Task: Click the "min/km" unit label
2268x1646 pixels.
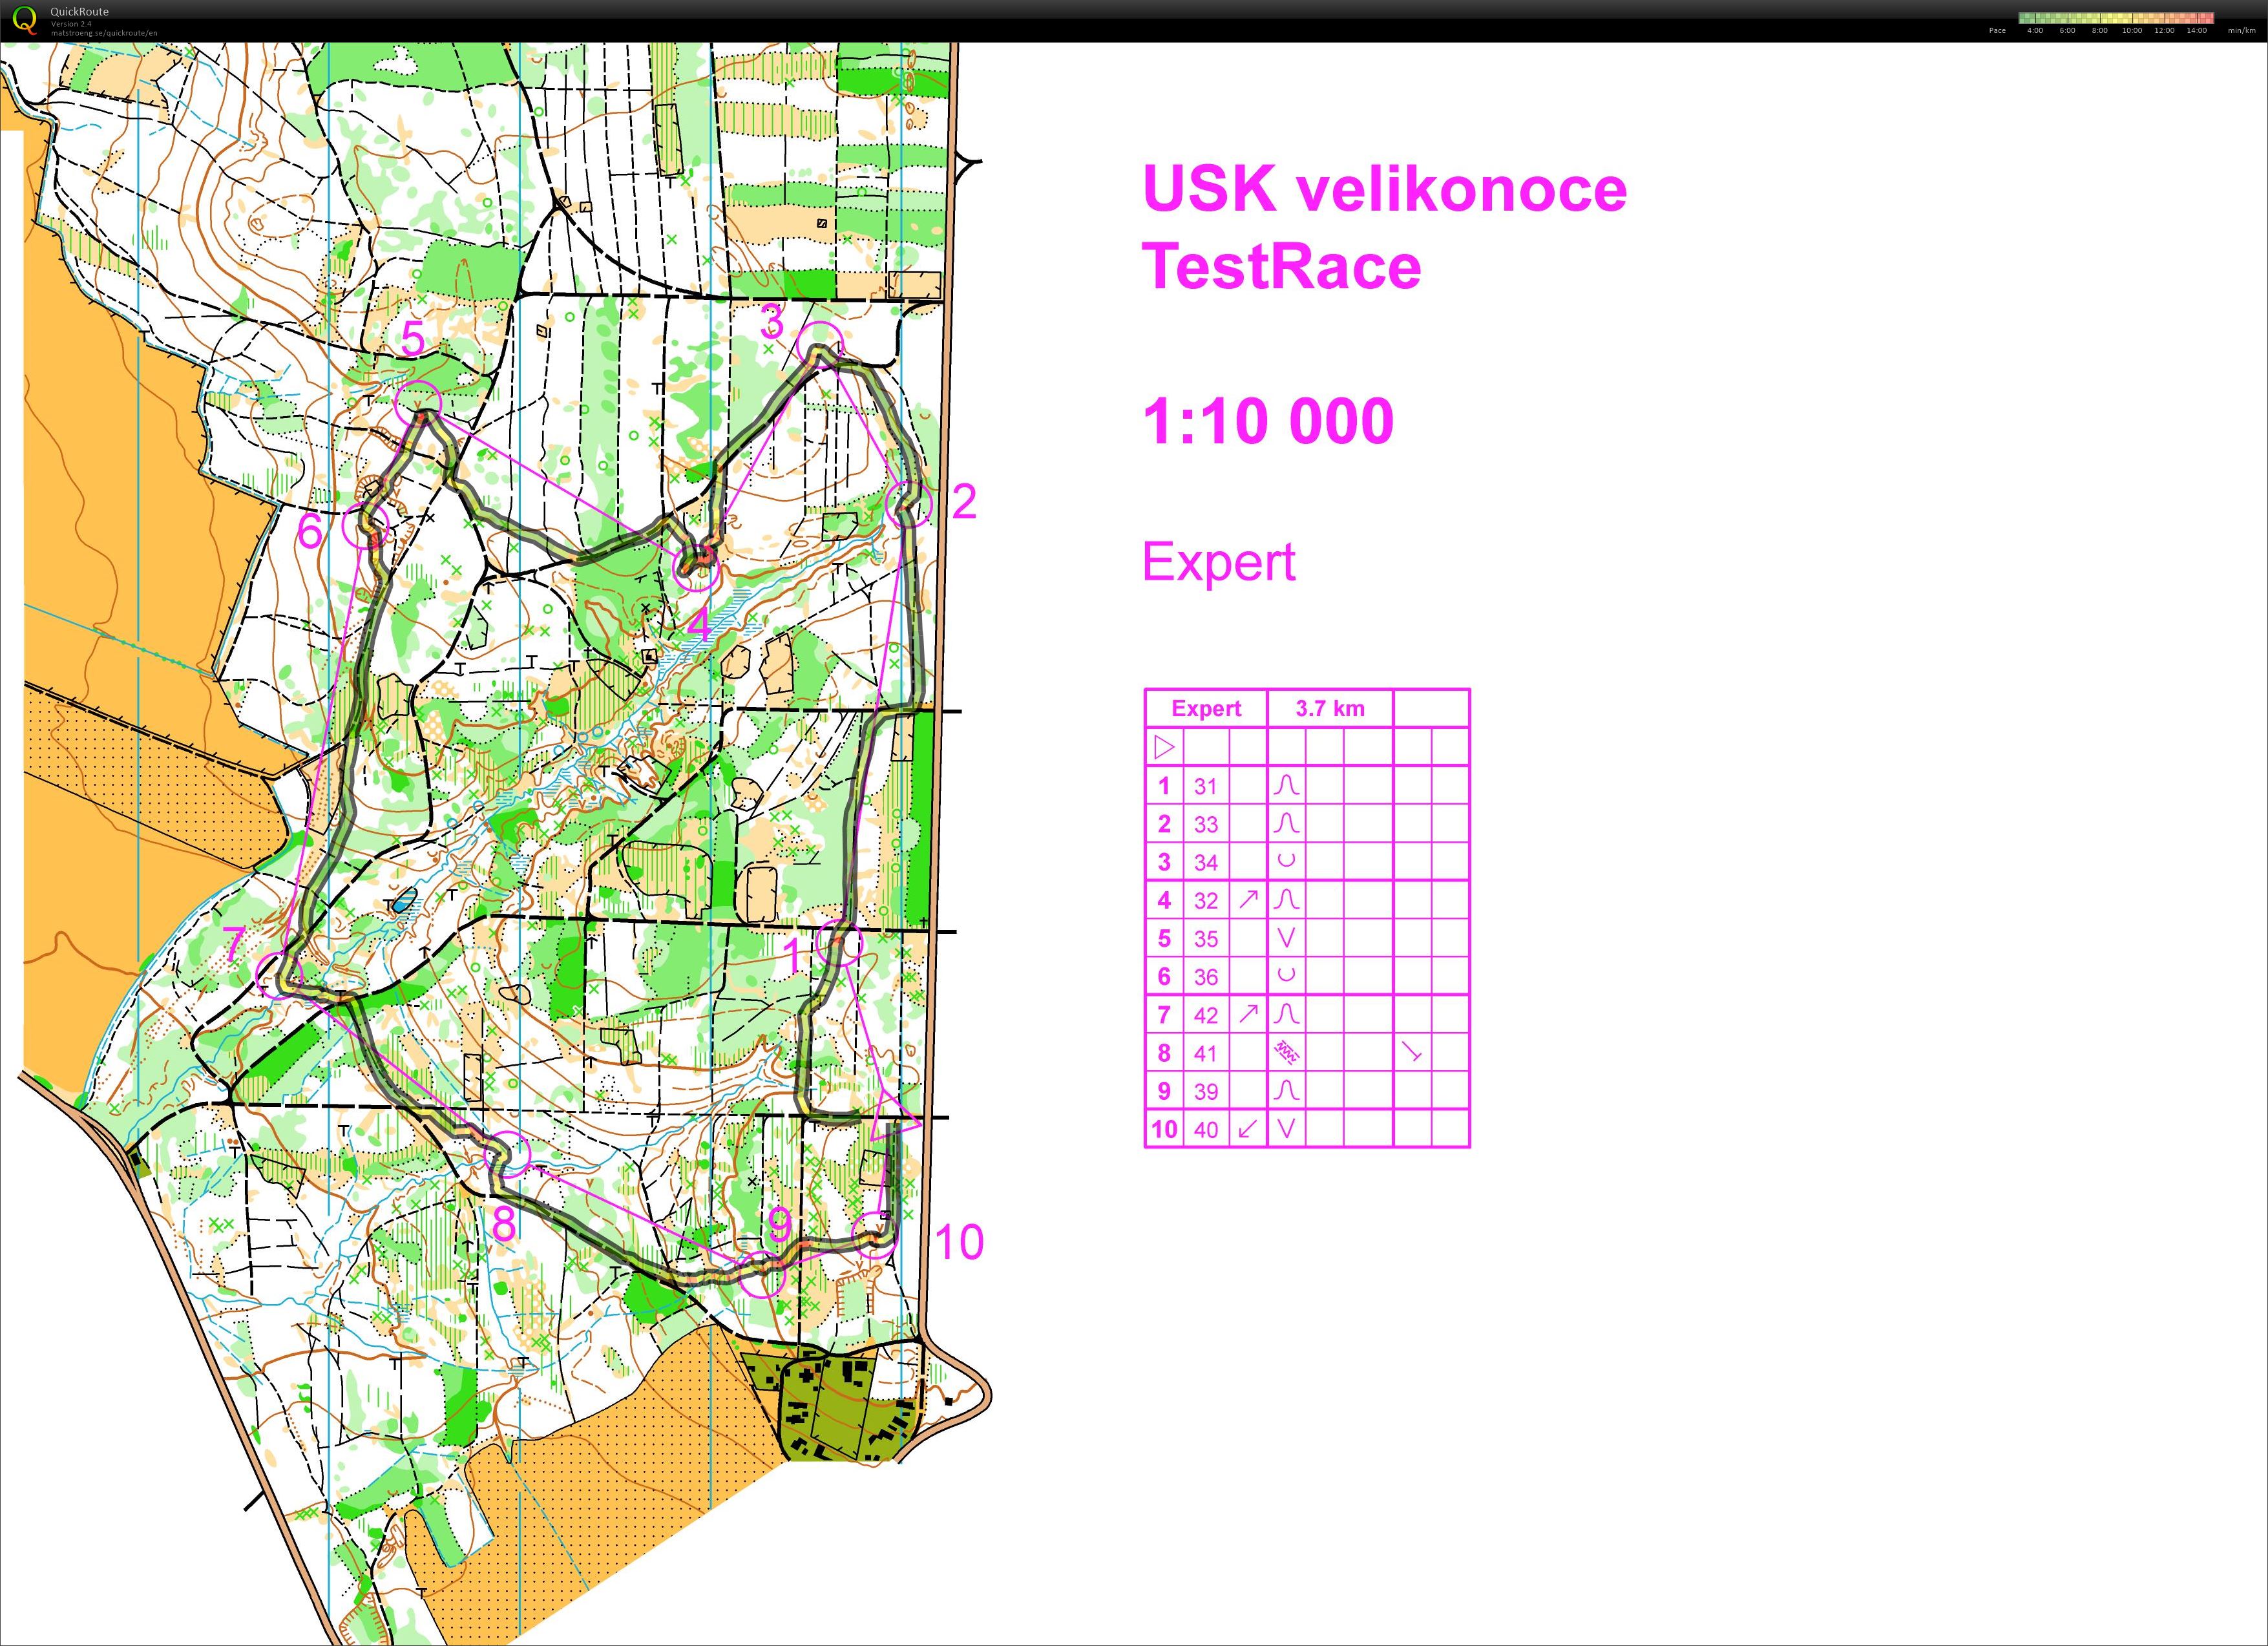Action: pos(2242,31)
